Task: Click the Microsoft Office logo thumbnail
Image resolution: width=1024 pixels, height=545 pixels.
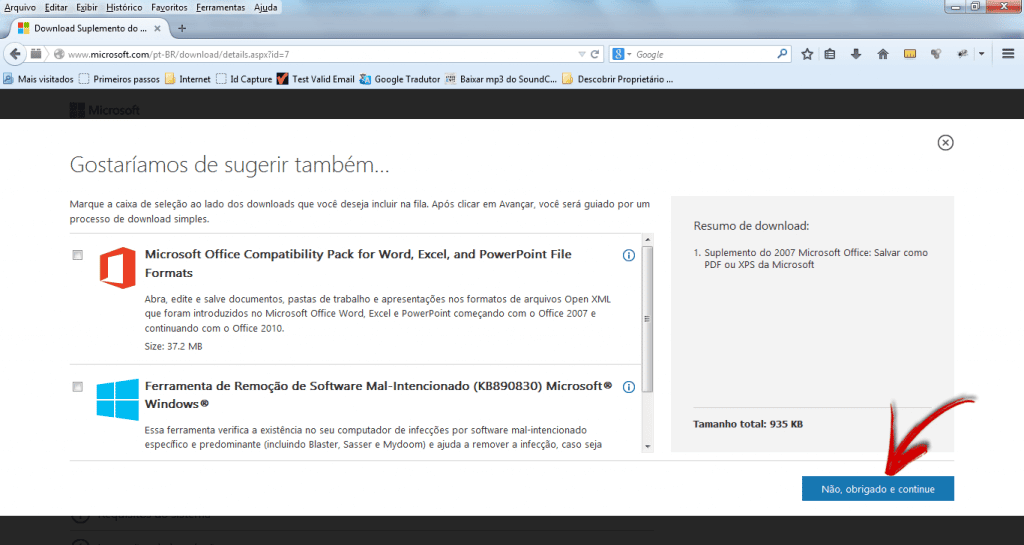Action: coord(118,268)
